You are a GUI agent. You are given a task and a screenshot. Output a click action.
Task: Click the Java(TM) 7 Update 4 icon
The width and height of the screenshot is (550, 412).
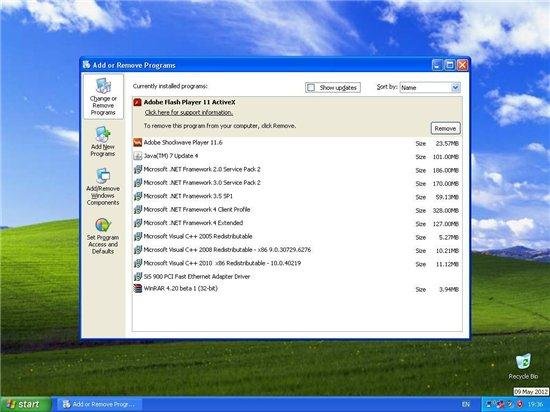tap(138, 156)
